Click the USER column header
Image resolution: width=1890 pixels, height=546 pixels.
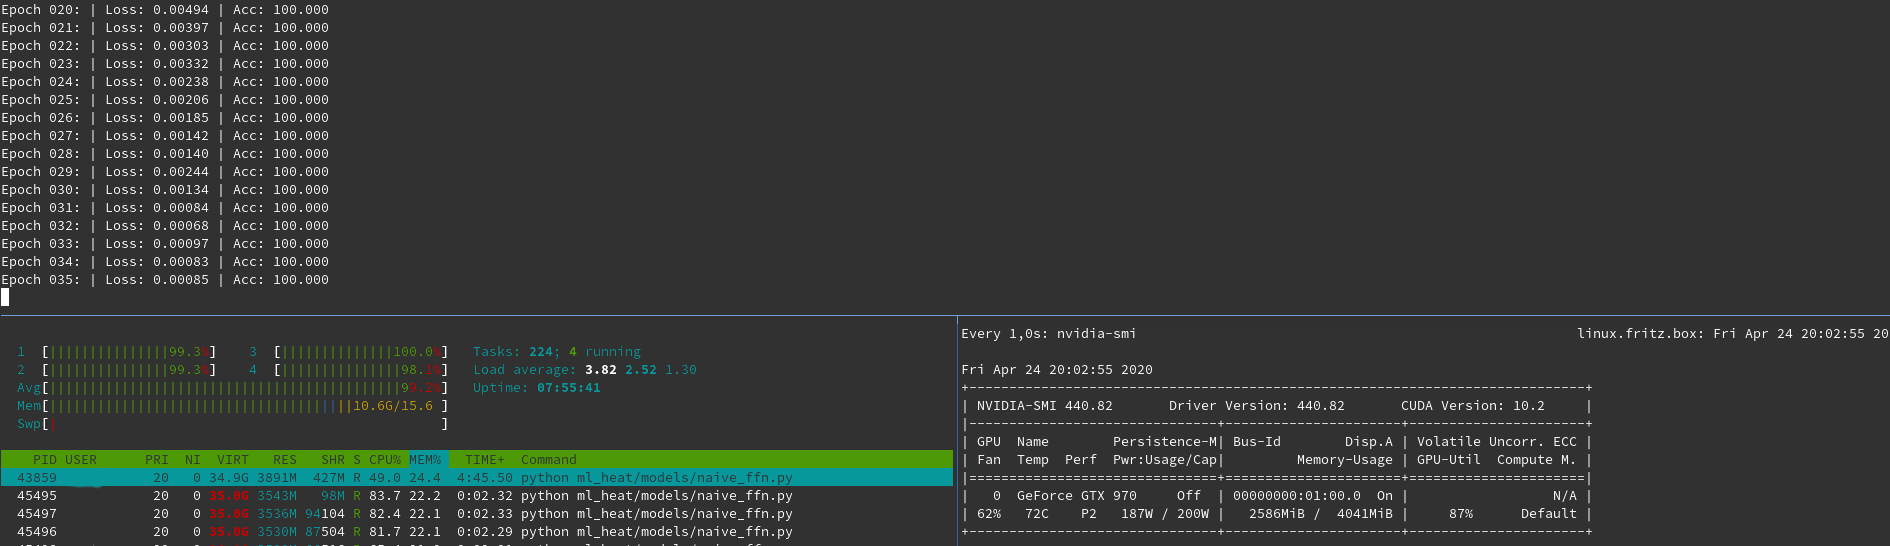81,460
